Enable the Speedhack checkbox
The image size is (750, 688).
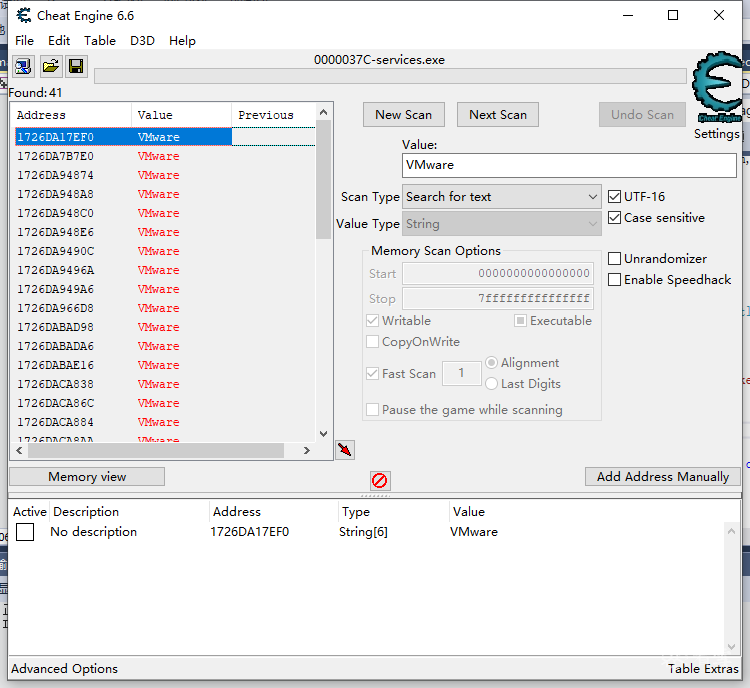coord(614,279)
